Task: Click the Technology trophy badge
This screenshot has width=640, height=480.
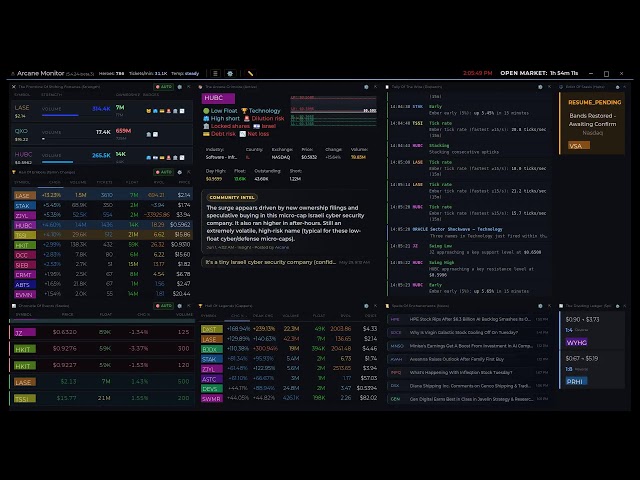Action: [261, 111]
